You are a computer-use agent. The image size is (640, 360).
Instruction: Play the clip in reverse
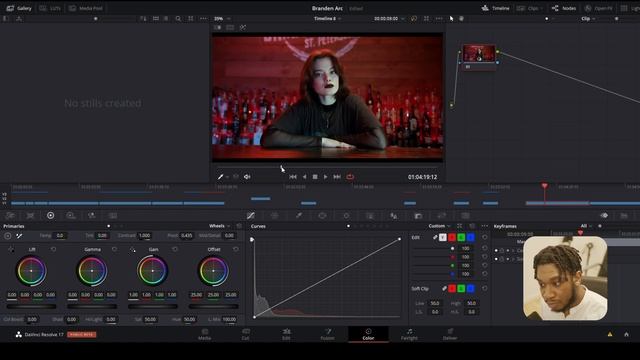[x=304, y=177]
